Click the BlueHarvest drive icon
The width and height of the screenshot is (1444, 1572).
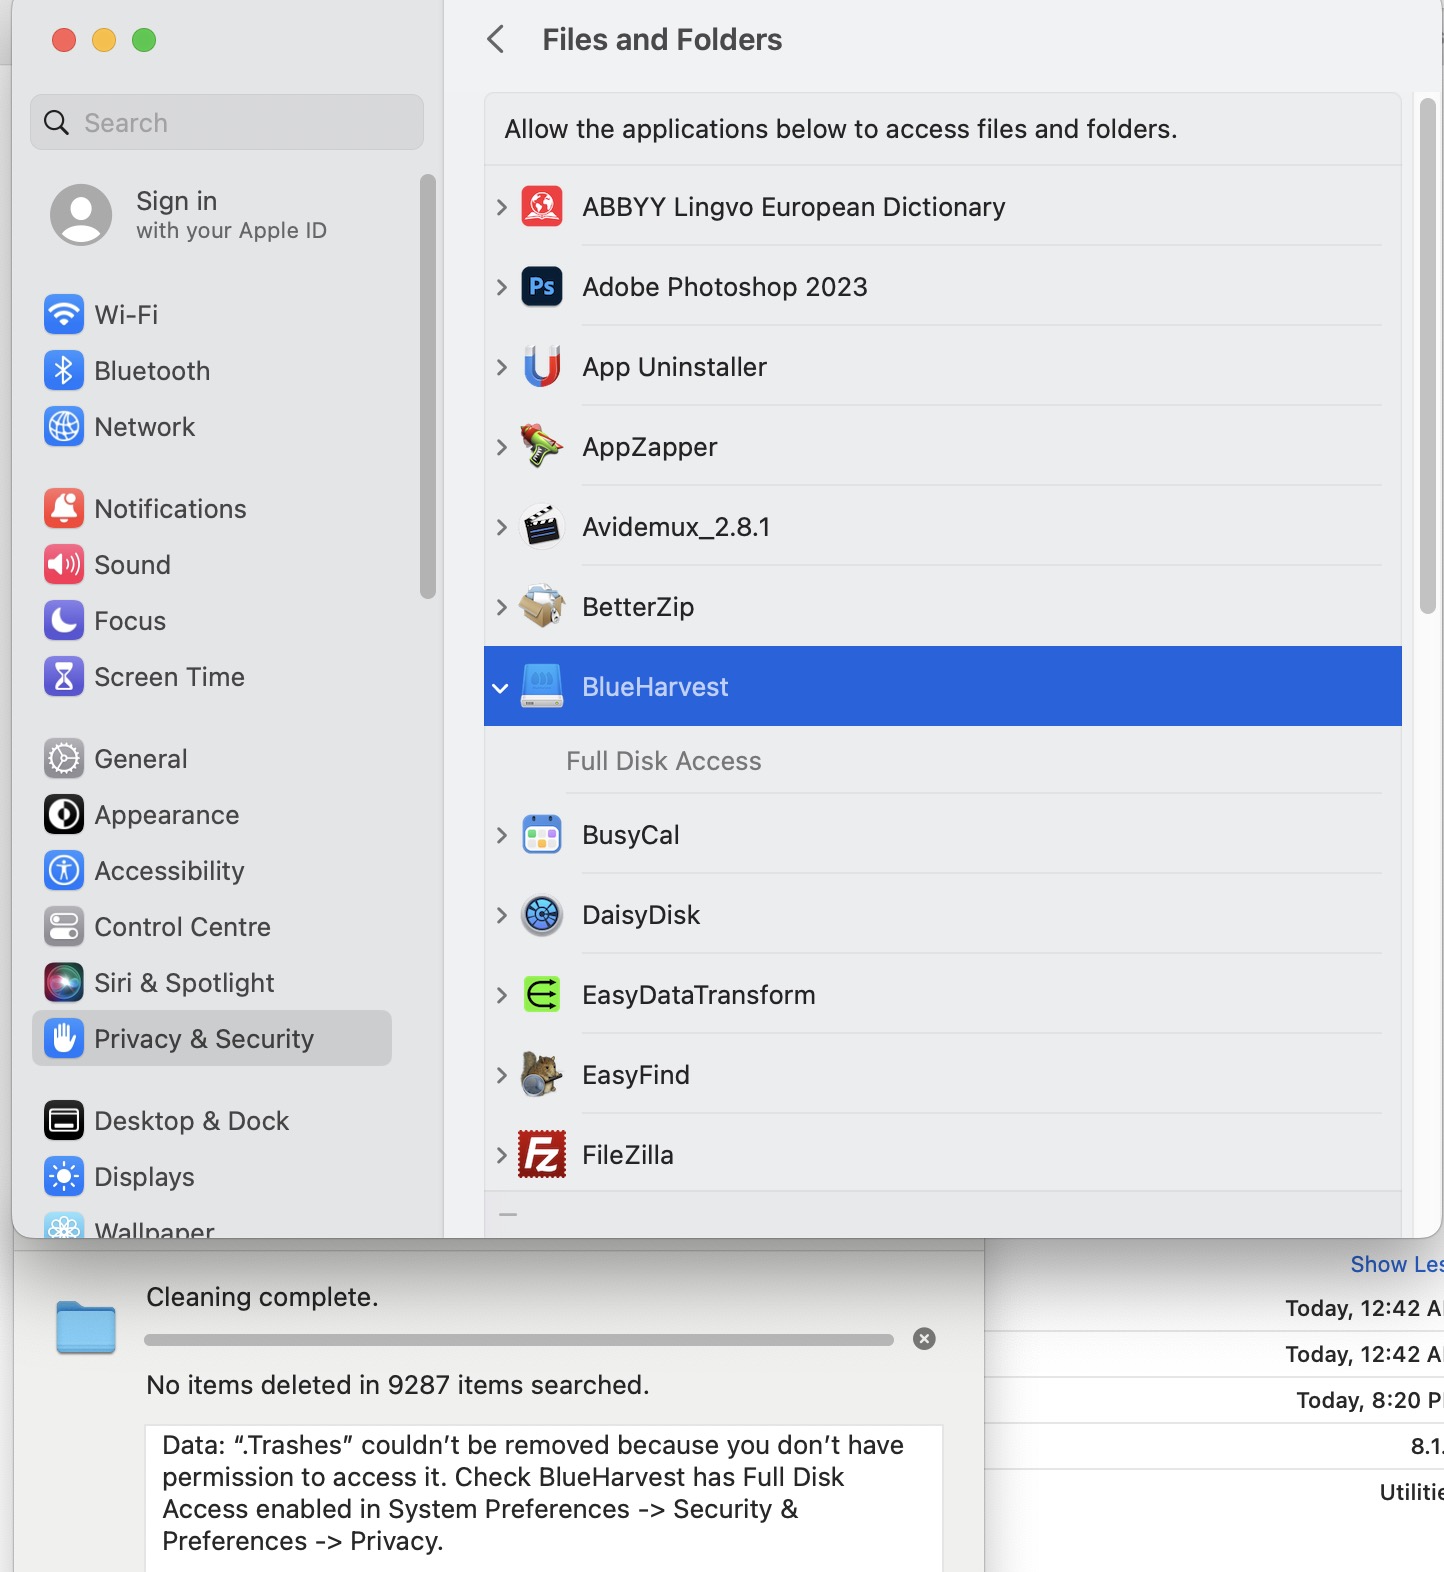pyautogui.click(x=542, y=687)
